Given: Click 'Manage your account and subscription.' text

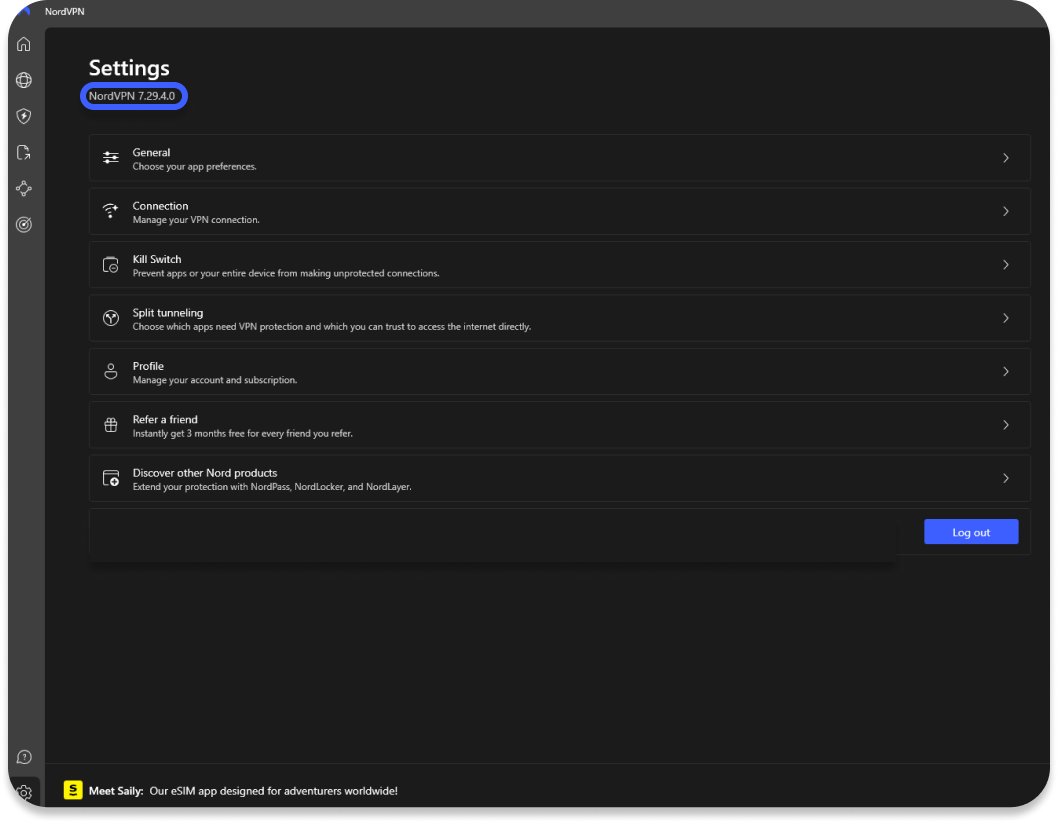Looking at the screenshot, I should tap(215, 380).
